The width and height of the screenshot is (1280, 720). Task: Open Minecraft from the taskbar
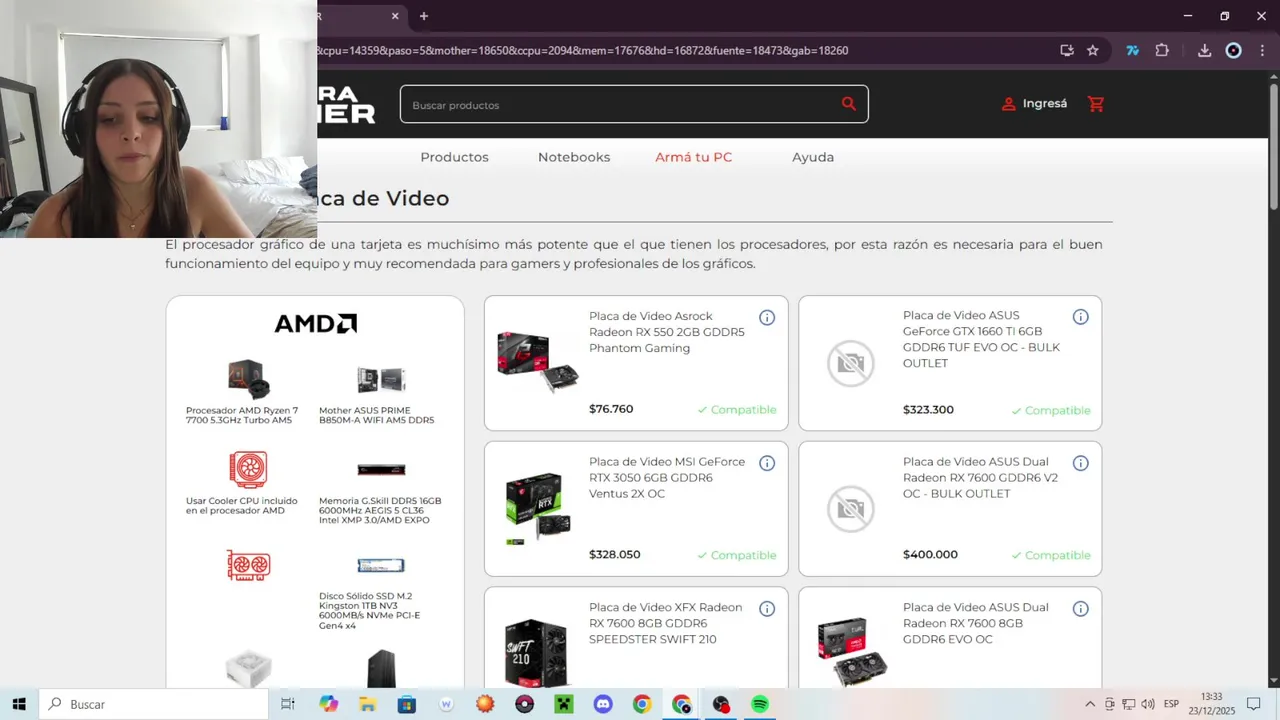click(x=564, y=704)
